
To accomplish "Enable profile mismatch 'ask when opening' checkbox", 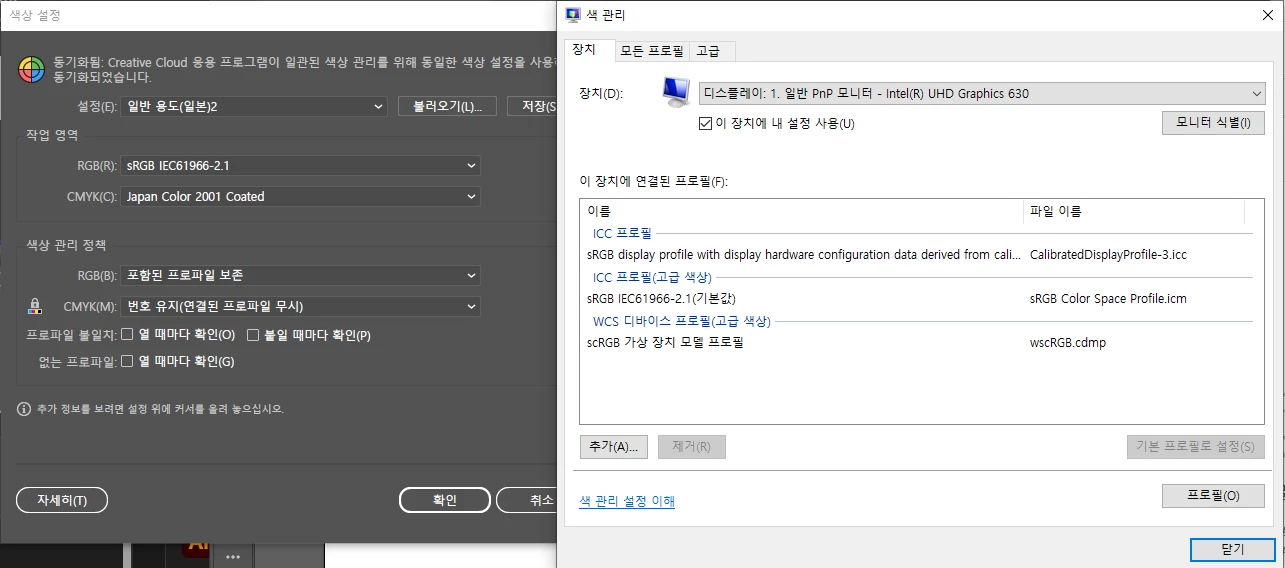I will [127, 335].
